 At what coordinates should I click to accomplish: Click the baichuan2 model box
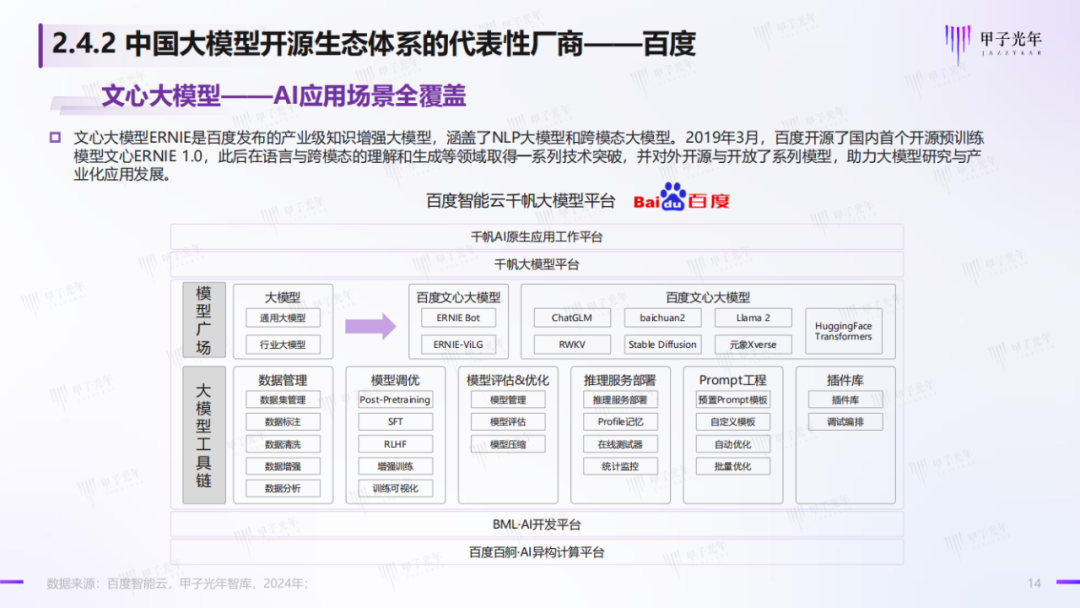(663, 318)
